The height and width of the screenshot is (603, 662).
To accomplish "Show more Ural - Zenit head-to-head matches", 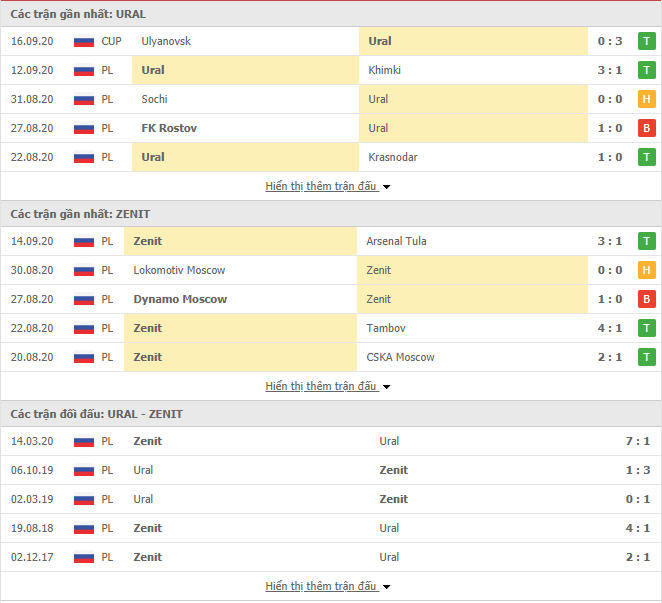I will (x=328, y=587).
